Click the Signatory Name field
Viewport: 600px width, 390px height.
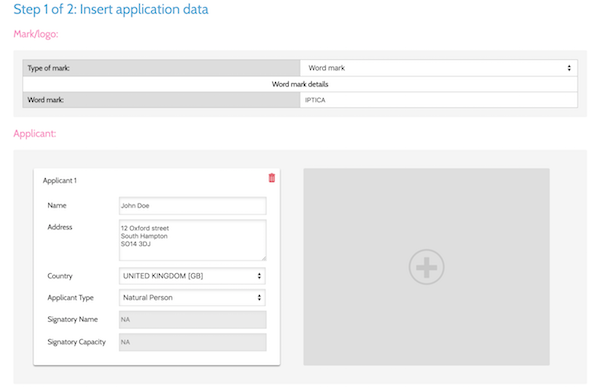point(192,320)
